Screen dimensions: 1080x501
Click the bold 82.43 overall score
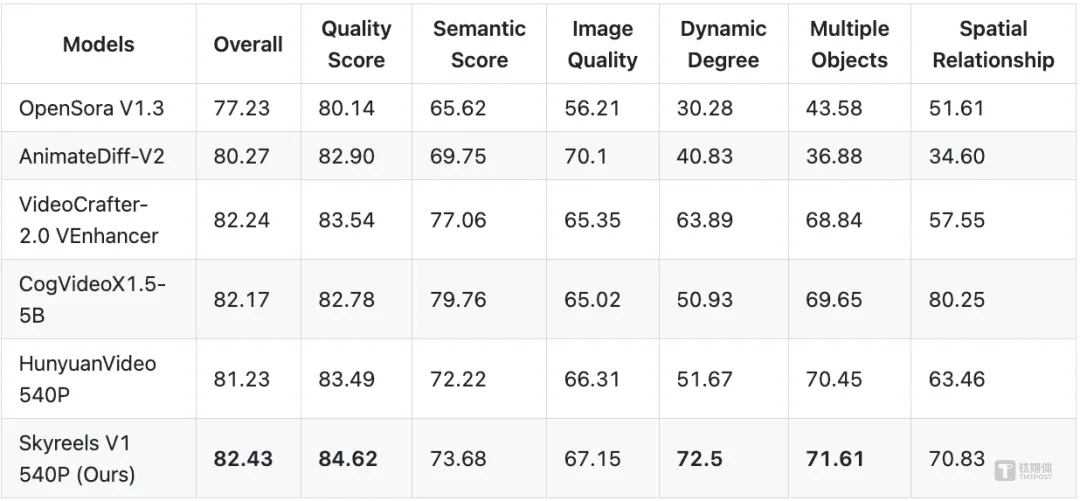click(x=243, y=459)
